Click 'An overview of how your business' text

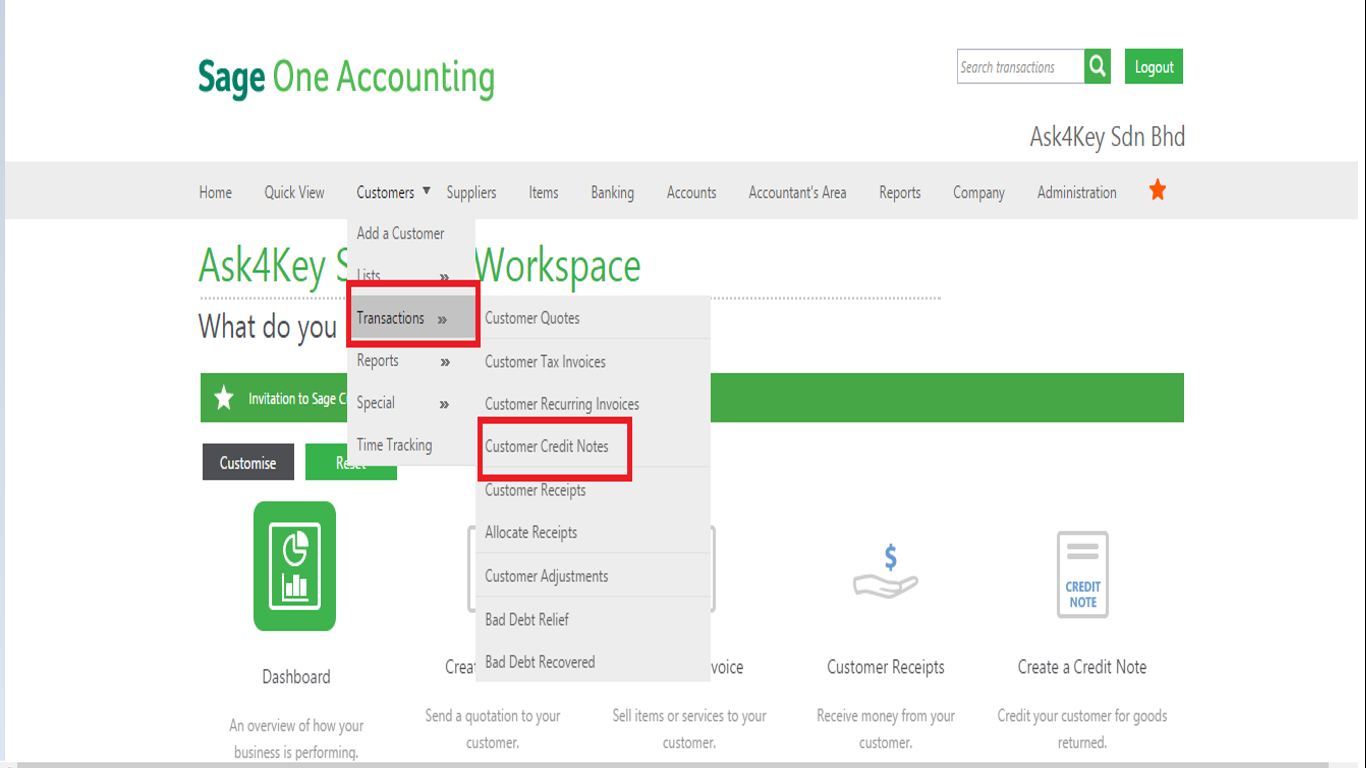point(296,739)
